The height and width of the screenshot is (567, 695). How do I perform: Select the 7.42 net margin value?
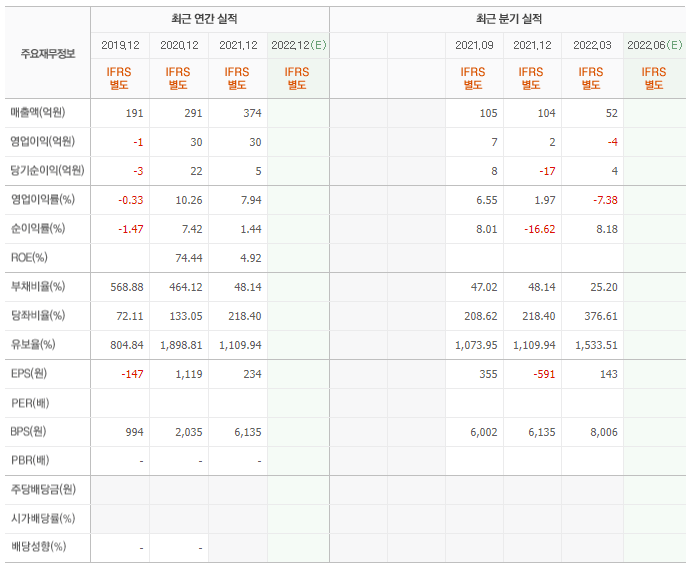pos(192,229)
